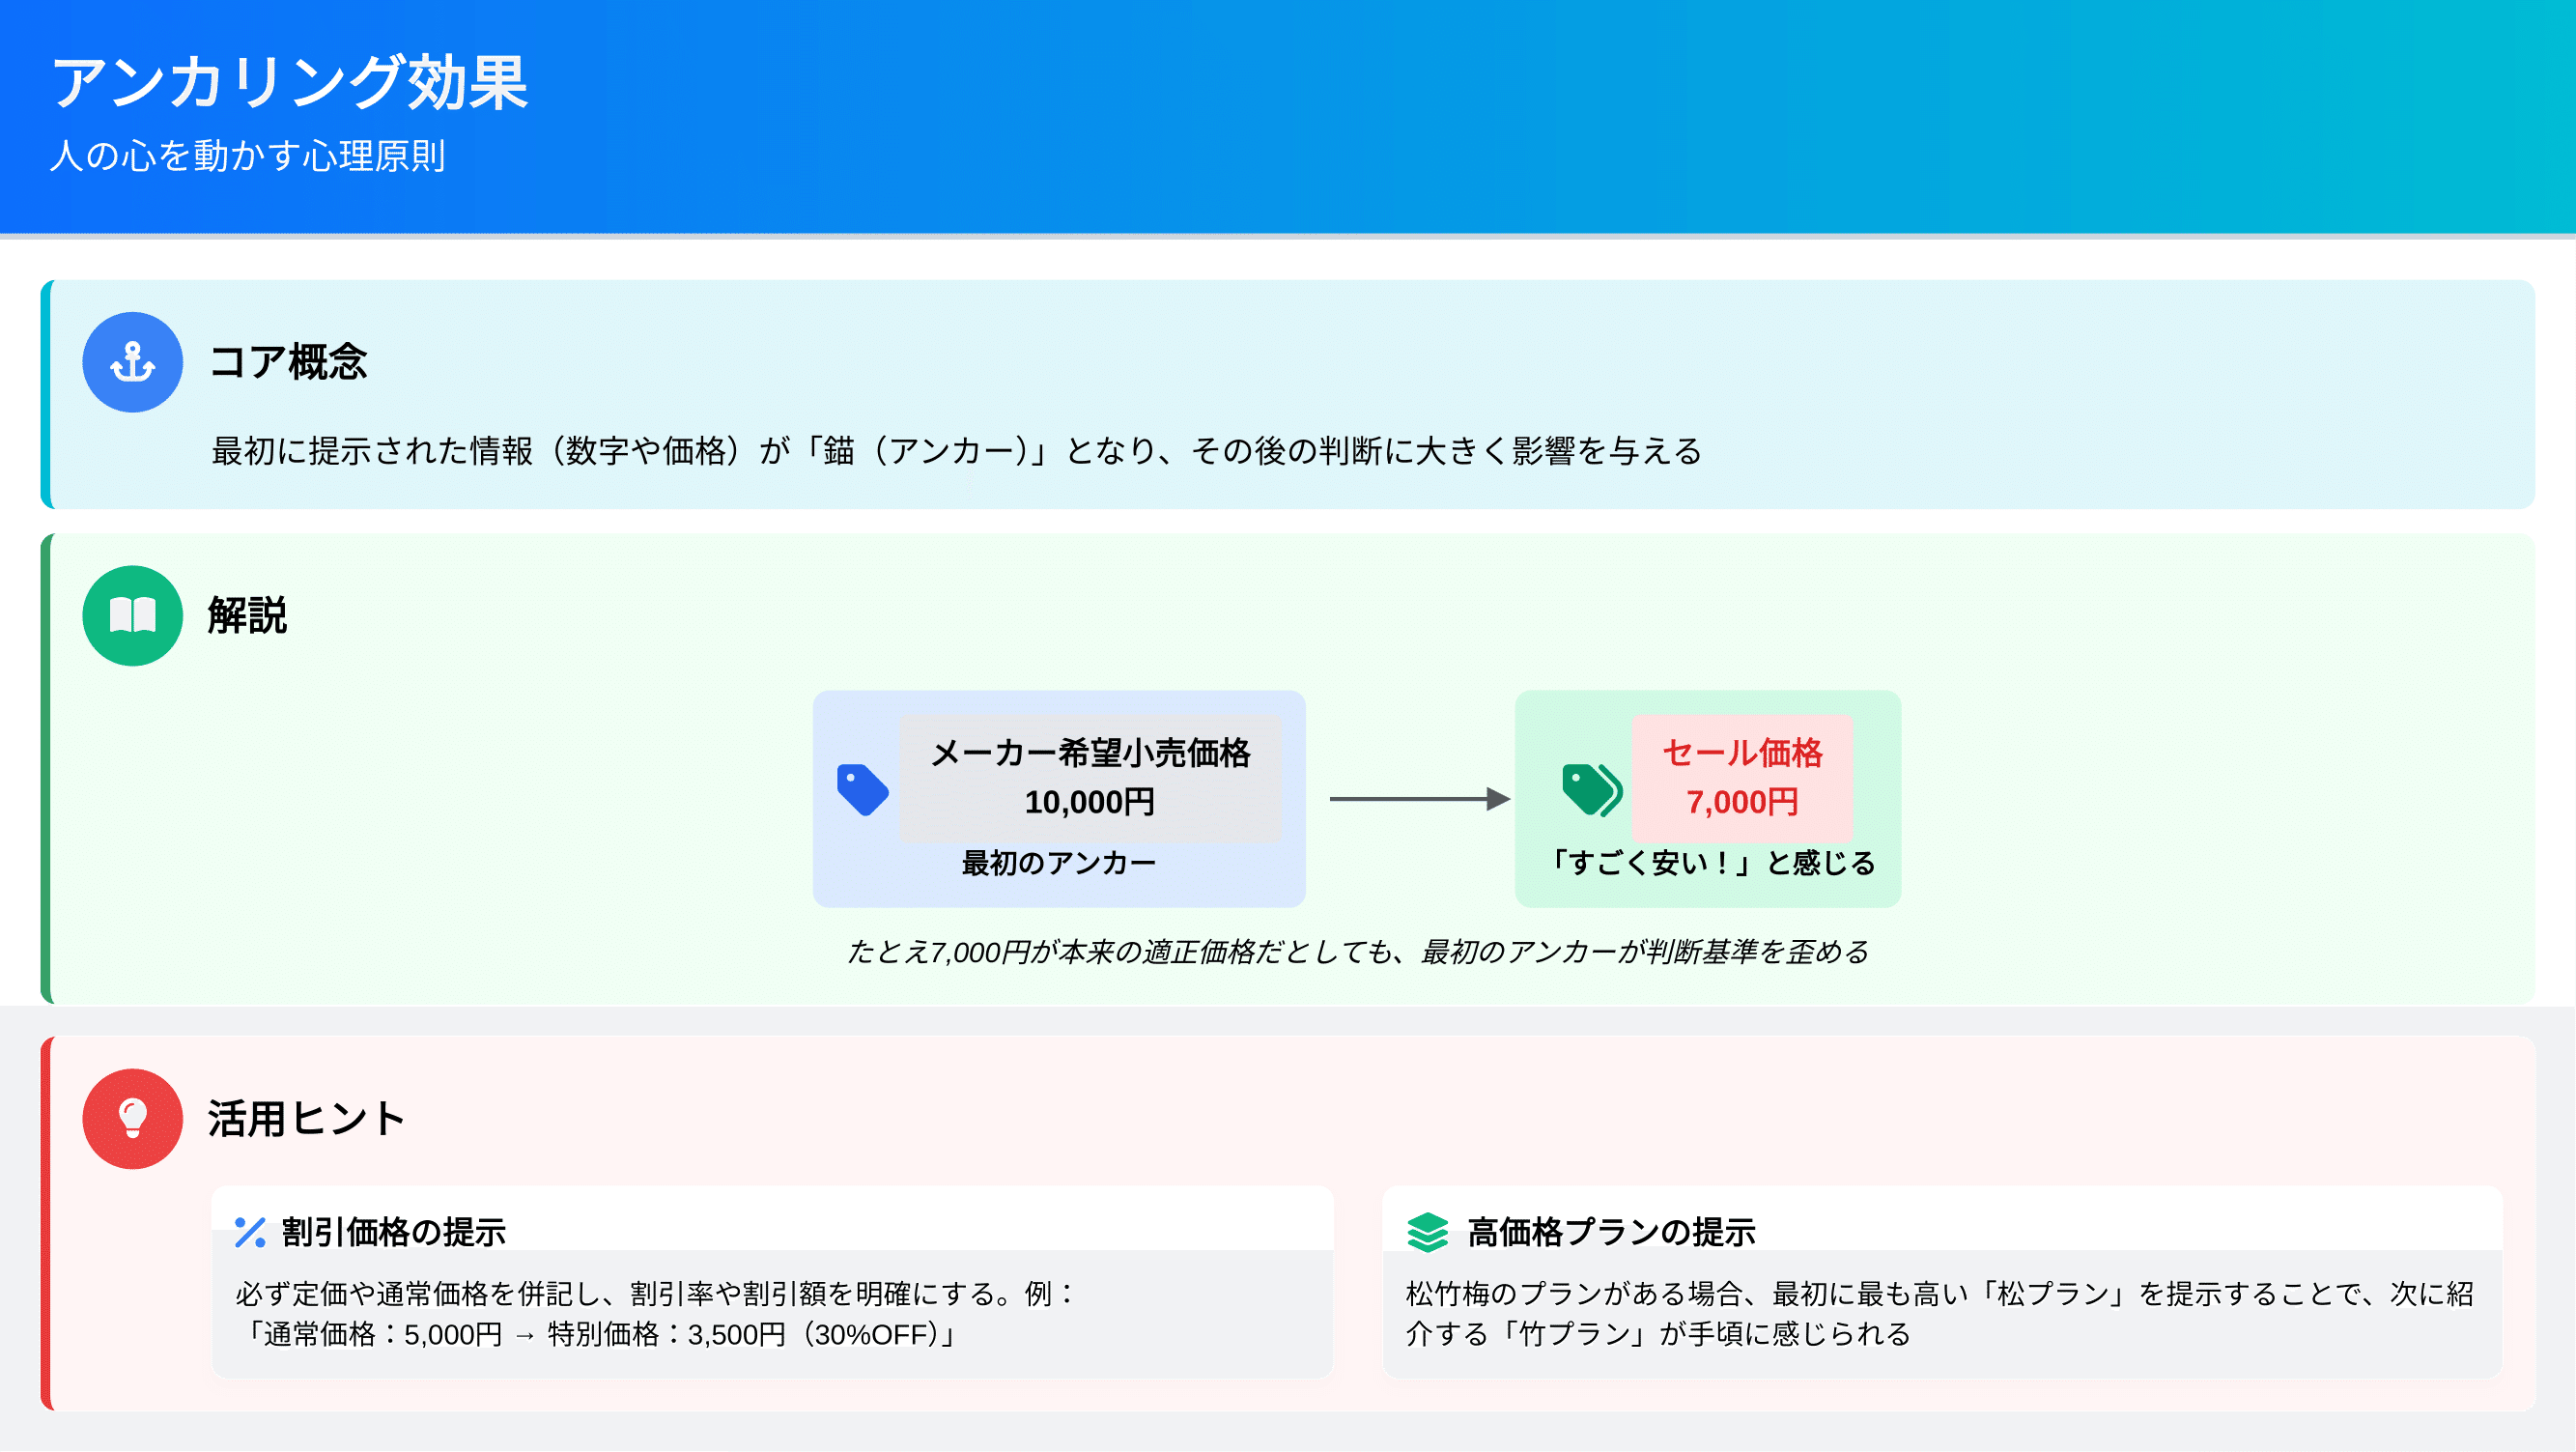Viewport: 2576px width, 1452px height.
Task: Click the 高価格プランの提示 card title
Action: click(1611, 1232)
